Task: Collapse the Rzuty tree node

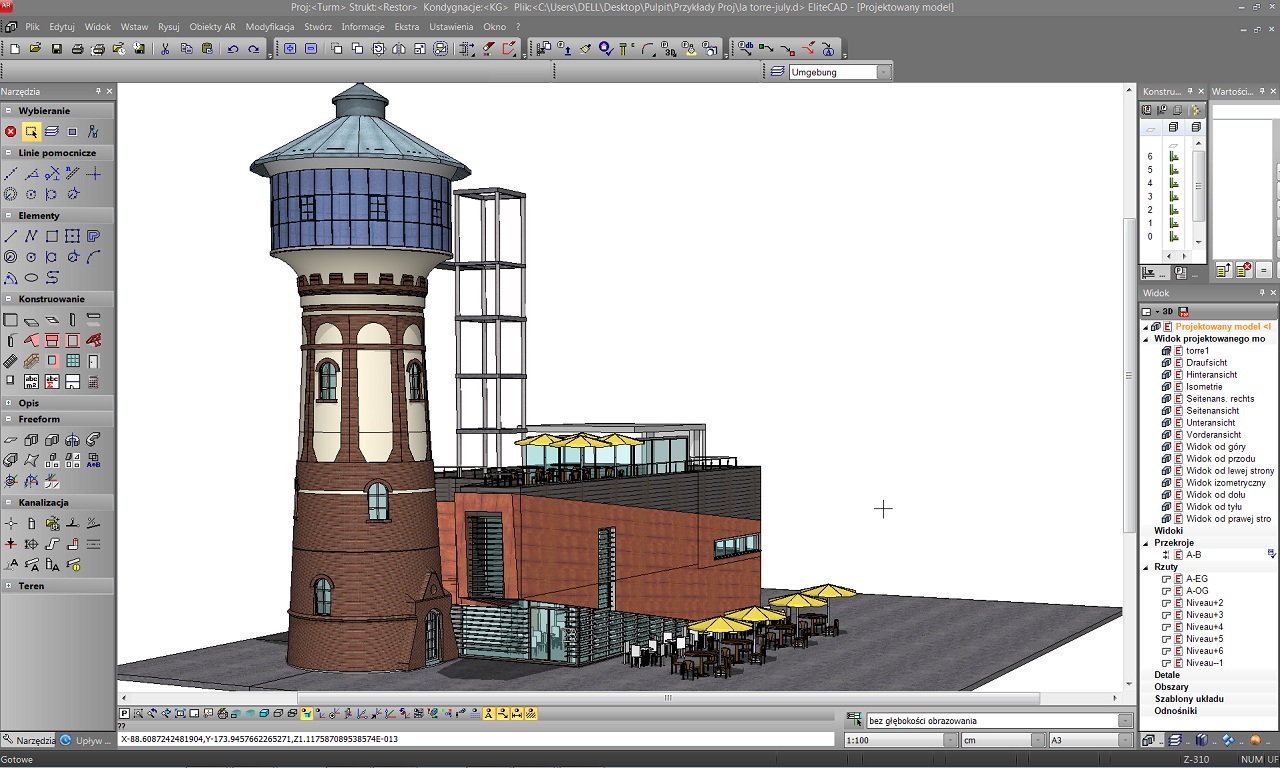Action: pos(1146,567)
